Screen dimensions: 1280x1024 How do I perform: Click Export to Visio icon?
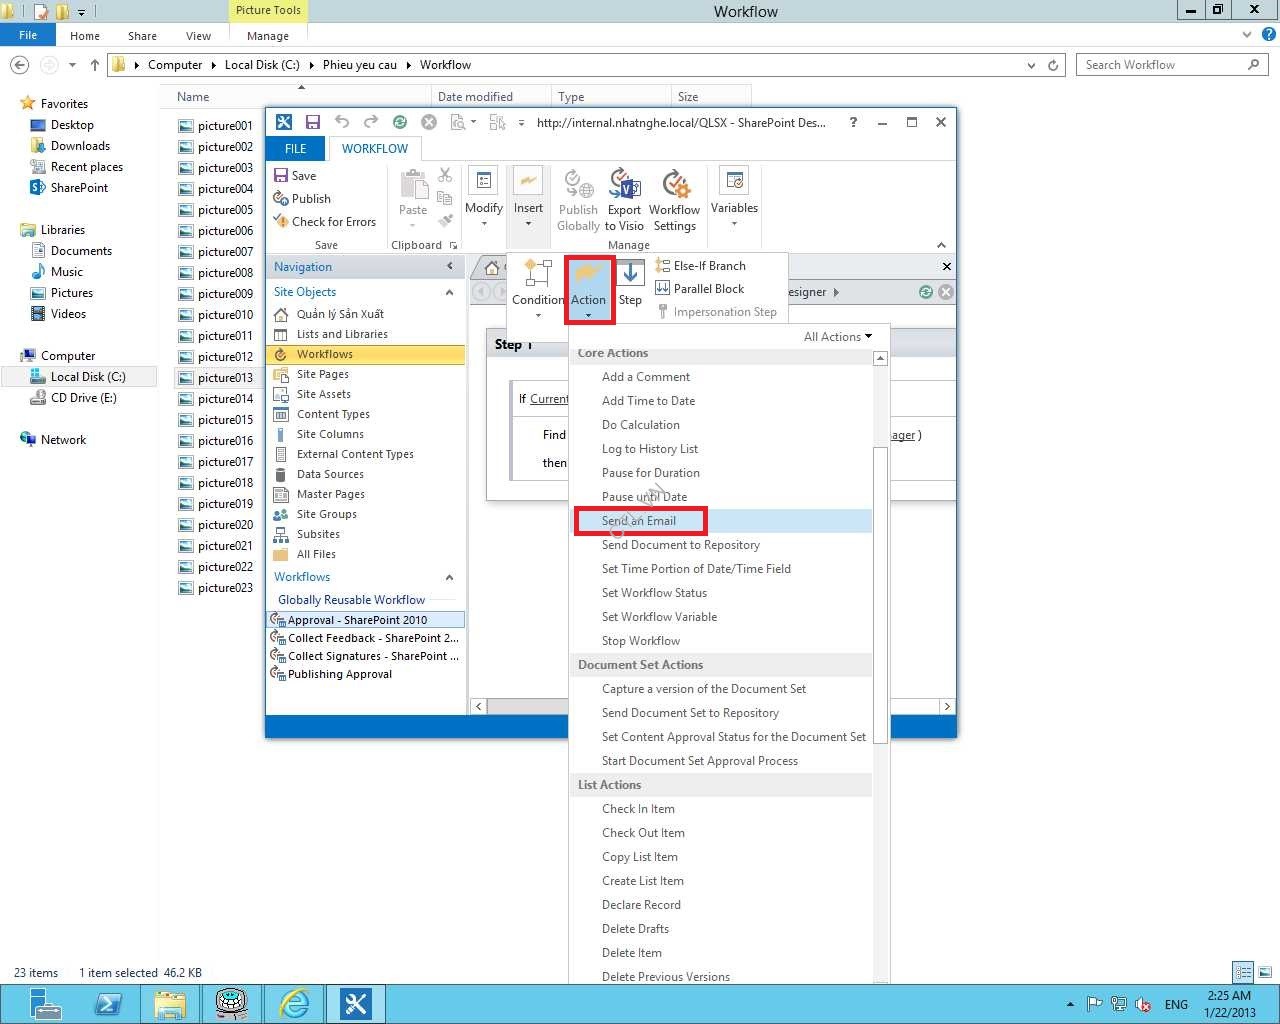[x=624, y=186]
